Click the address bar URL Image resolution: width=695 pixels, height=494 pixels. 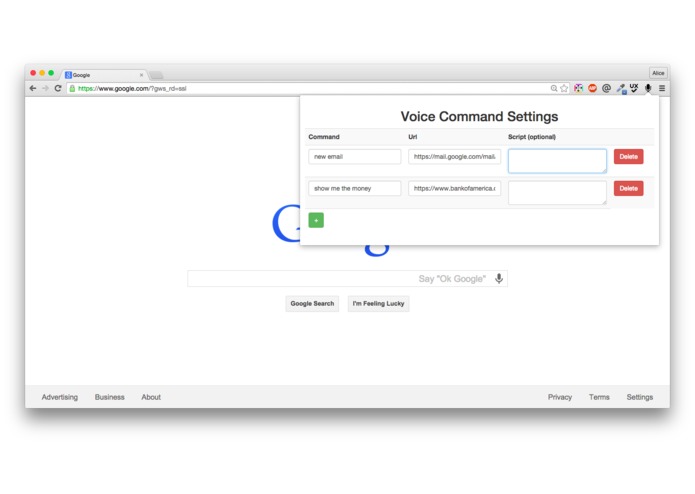click(x=132, y=89)
